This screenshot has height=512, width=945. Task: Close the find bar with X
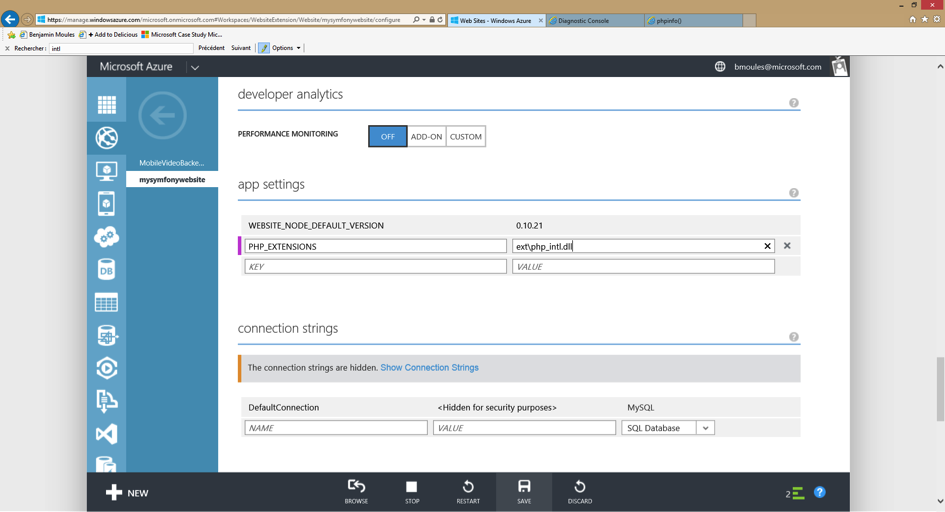pyautogui.click(x=7, y=48)
